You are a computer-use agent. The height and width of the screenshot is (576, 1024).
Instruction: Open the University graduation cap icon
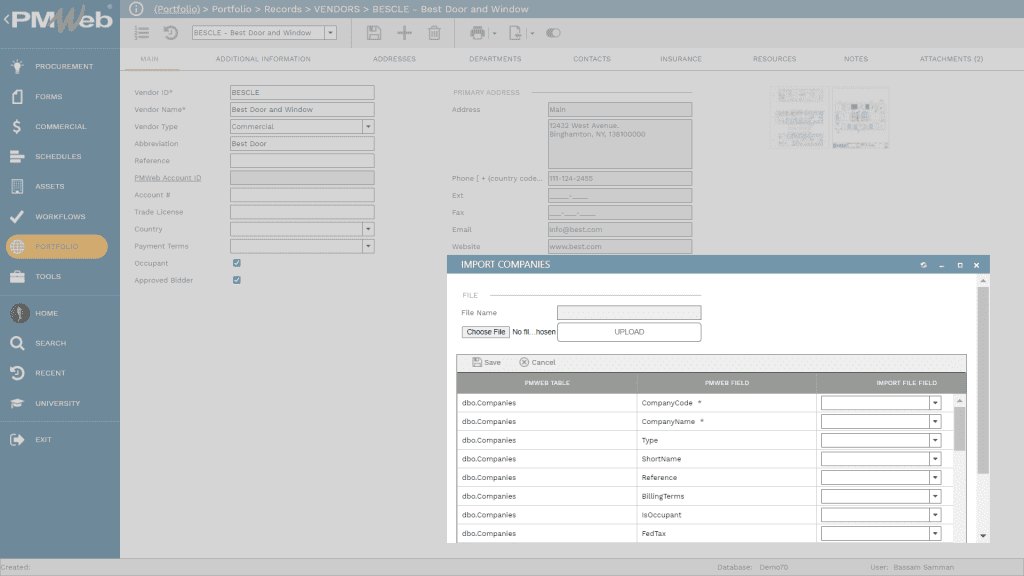pos(18,403)
